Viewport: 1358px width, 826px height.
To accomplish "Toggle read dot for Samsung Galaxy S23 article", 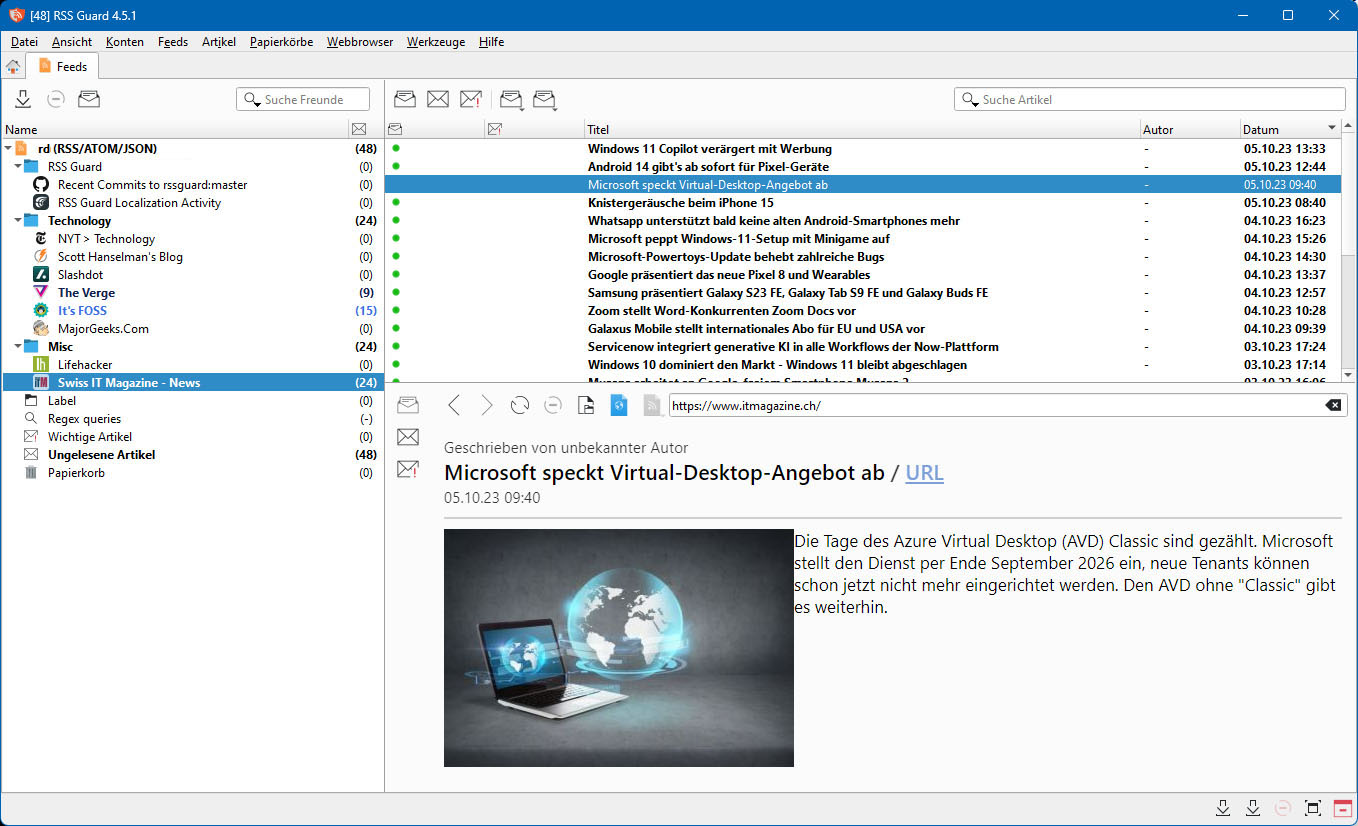I will [396, 292].
